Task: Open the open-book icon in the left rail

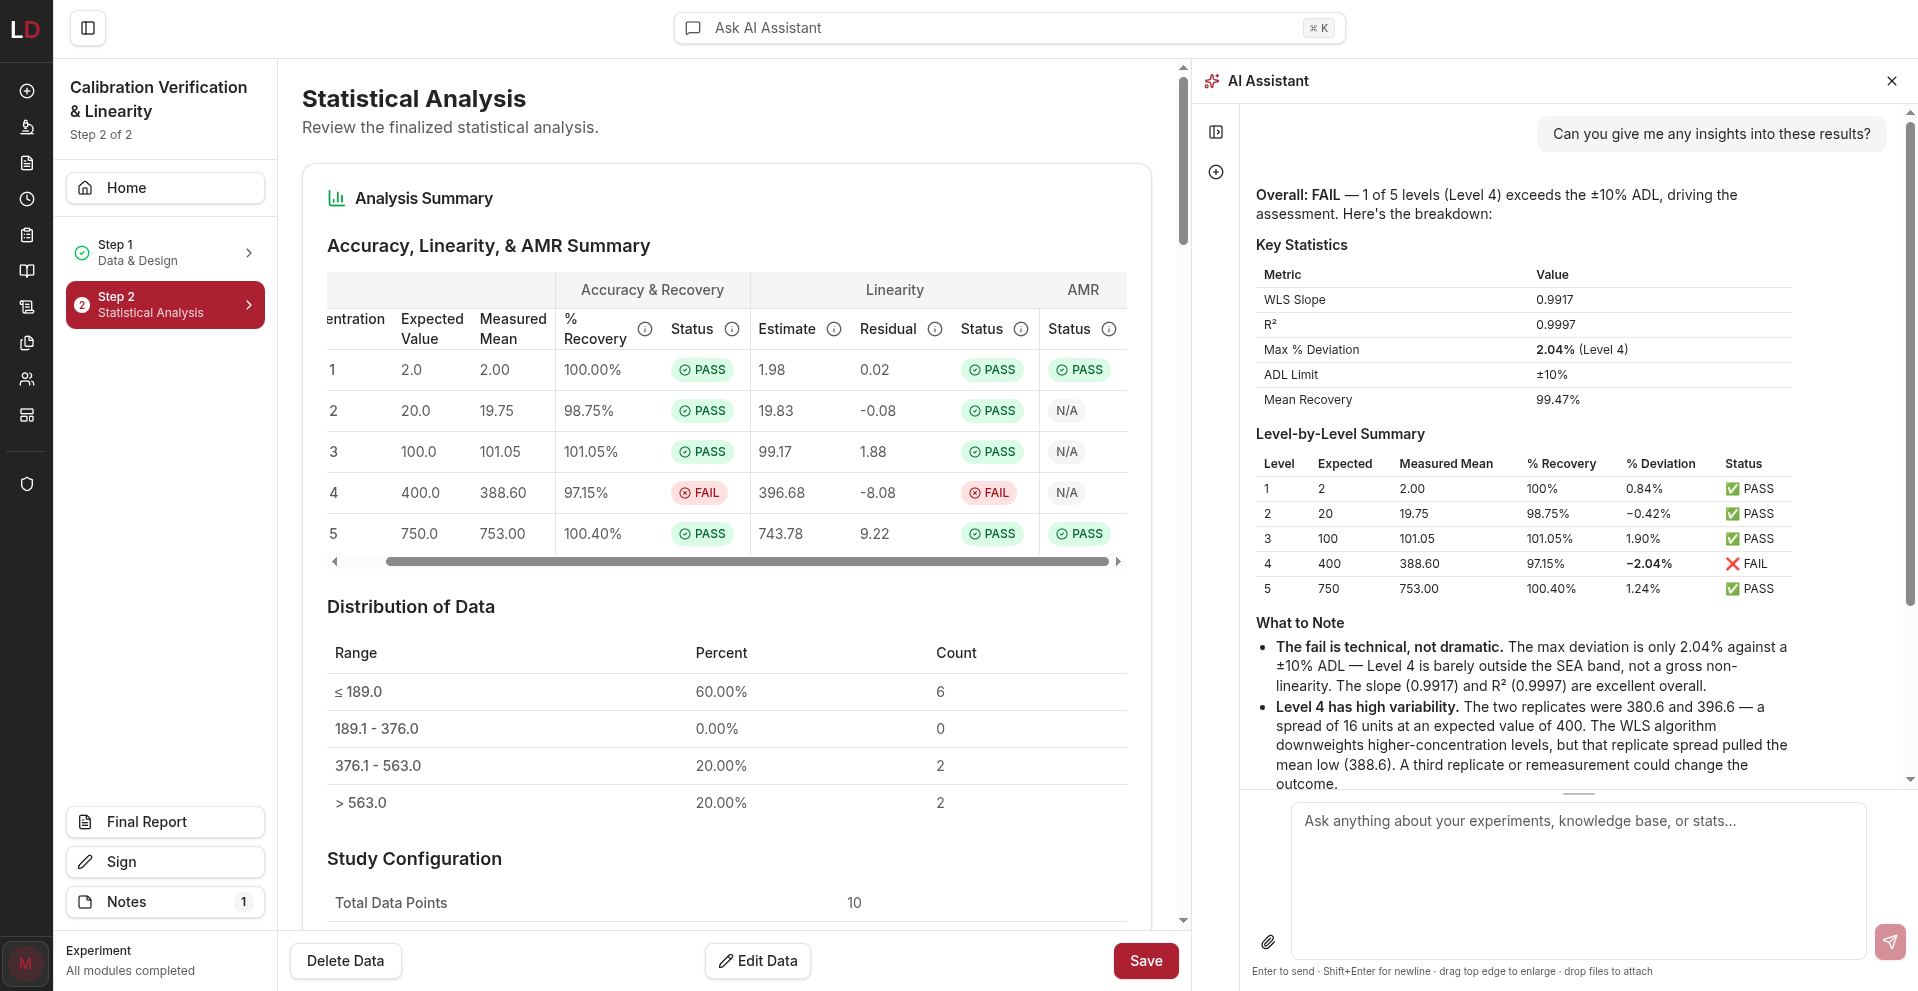Action: (x=27, y=271)
